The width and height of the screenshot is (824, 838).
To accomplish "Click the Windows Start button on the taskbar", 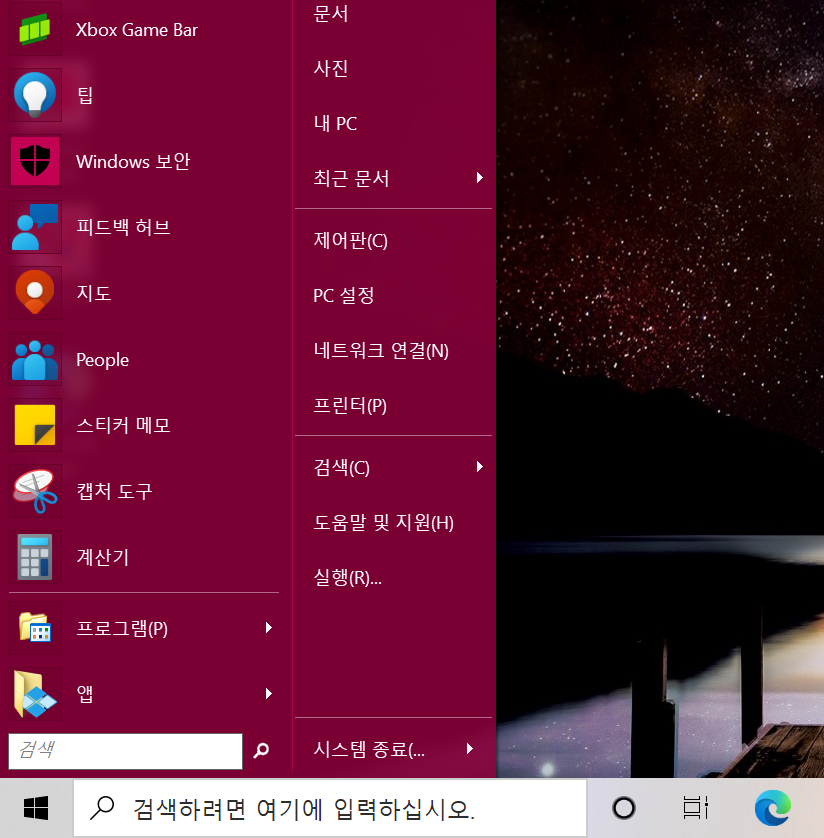I will pyautogui.click(x=36, y=807).
